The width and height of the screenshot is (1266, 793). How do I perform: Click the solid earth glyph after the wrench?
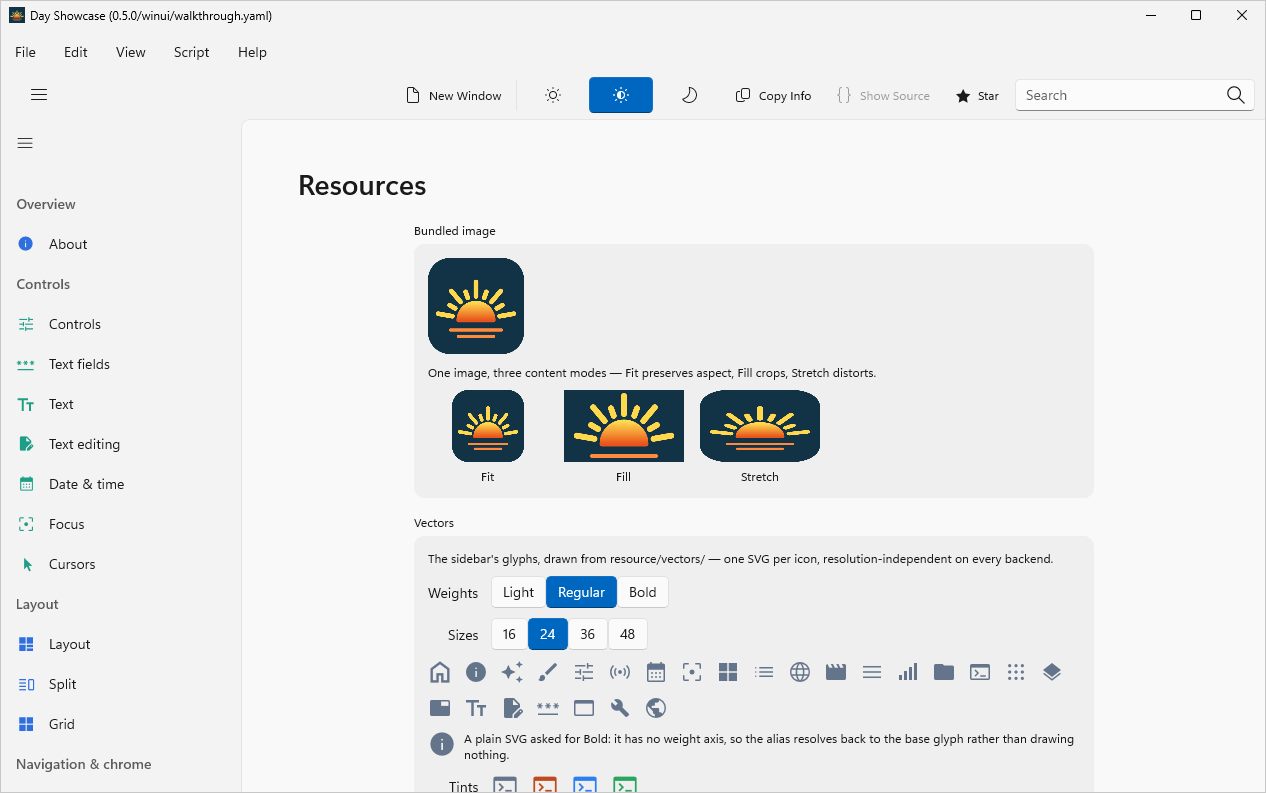tap(656, 708)
